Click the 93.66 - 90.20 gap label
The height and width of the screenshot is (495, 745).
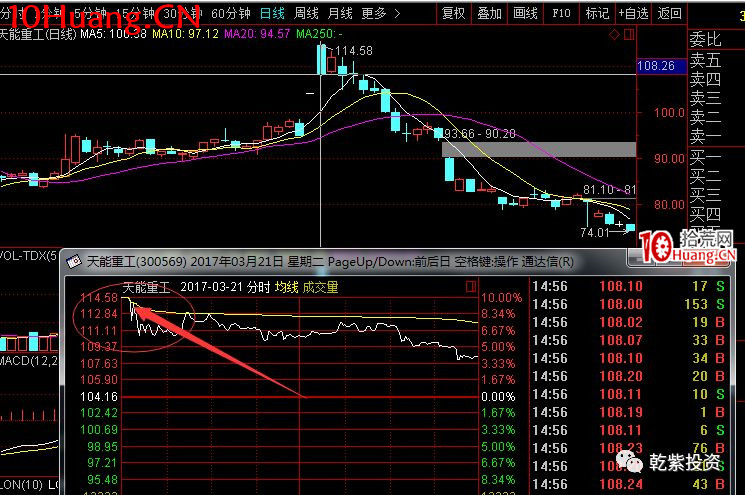click(480, 134)
